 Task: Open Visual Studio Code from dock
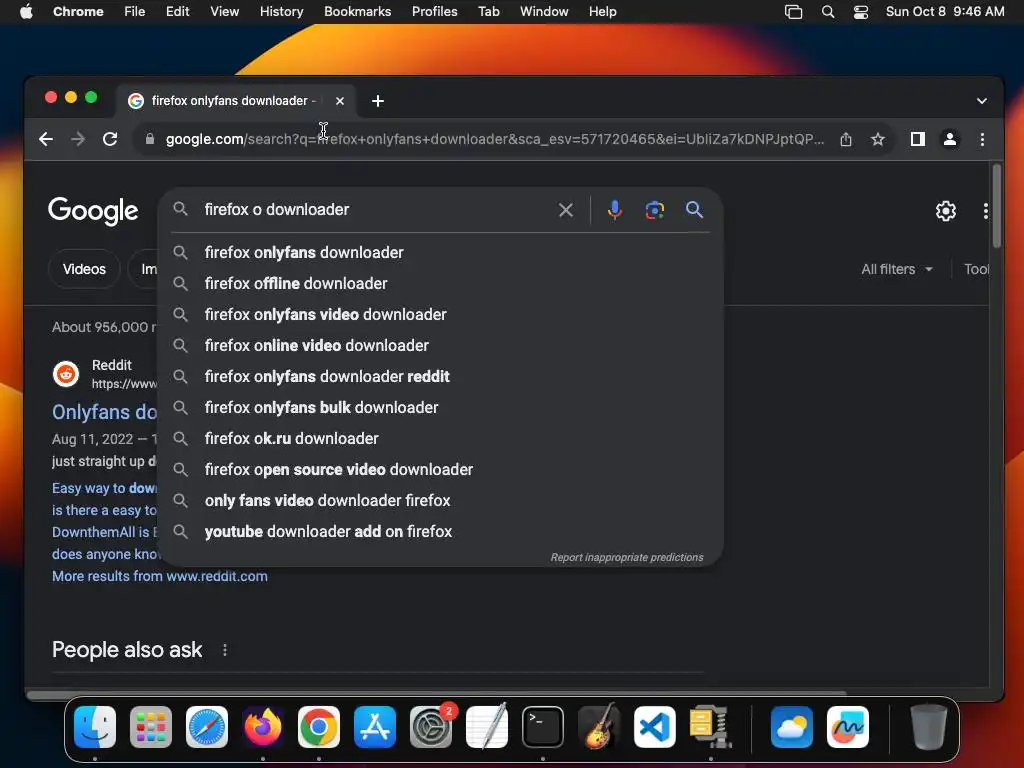pos(655,727)
